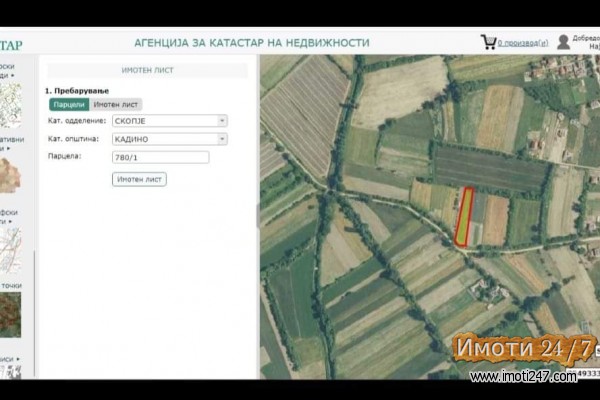Viewport: 600px width, 400px height.
Task: Click the ИМОТЕН ЛИСТ panel header
Action: (147, 71)
